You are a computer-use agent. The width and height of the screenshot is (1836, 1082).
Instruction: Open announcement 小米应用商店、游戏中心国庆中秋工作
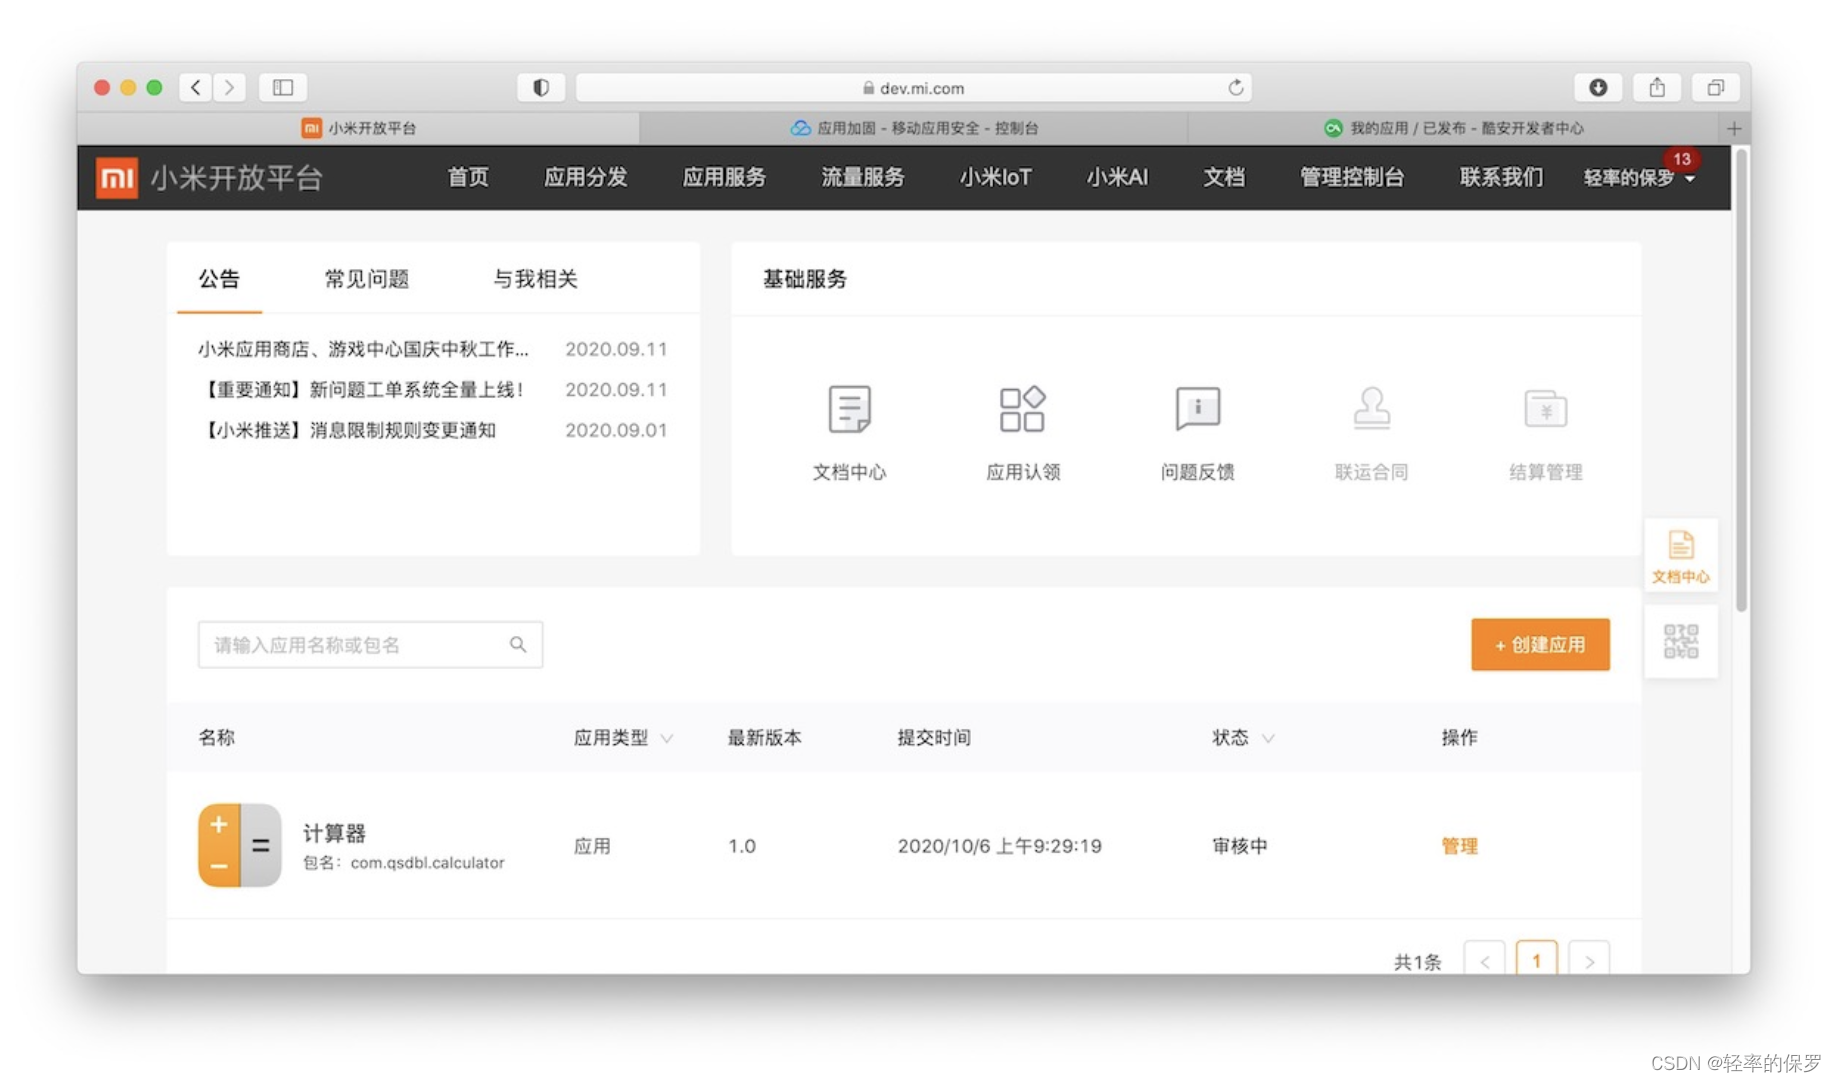tap(363, 349)
